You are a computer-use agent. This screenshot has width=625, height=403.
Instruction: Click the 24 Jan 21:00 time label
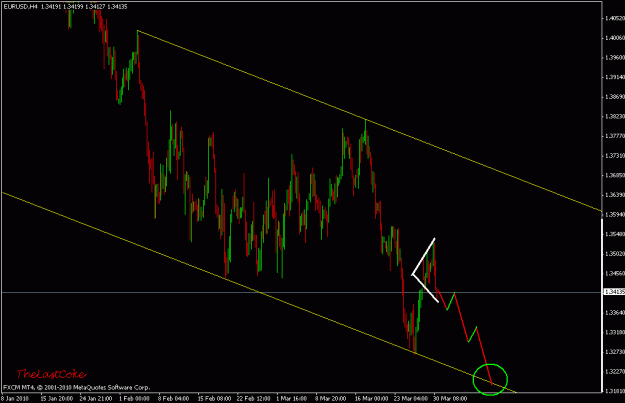click(x=96, y=399)
